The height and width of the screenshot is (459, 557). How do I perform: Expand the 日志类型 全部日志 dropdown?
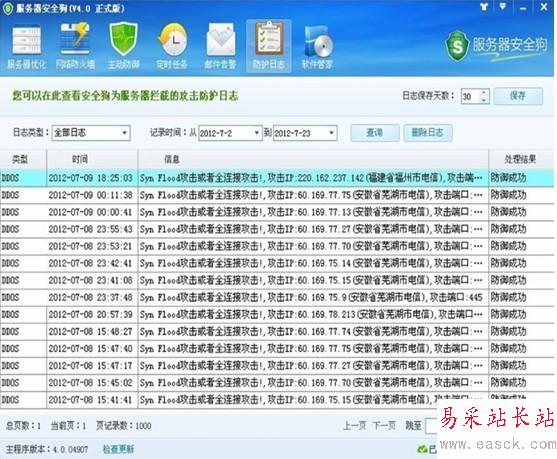[124, 133]
